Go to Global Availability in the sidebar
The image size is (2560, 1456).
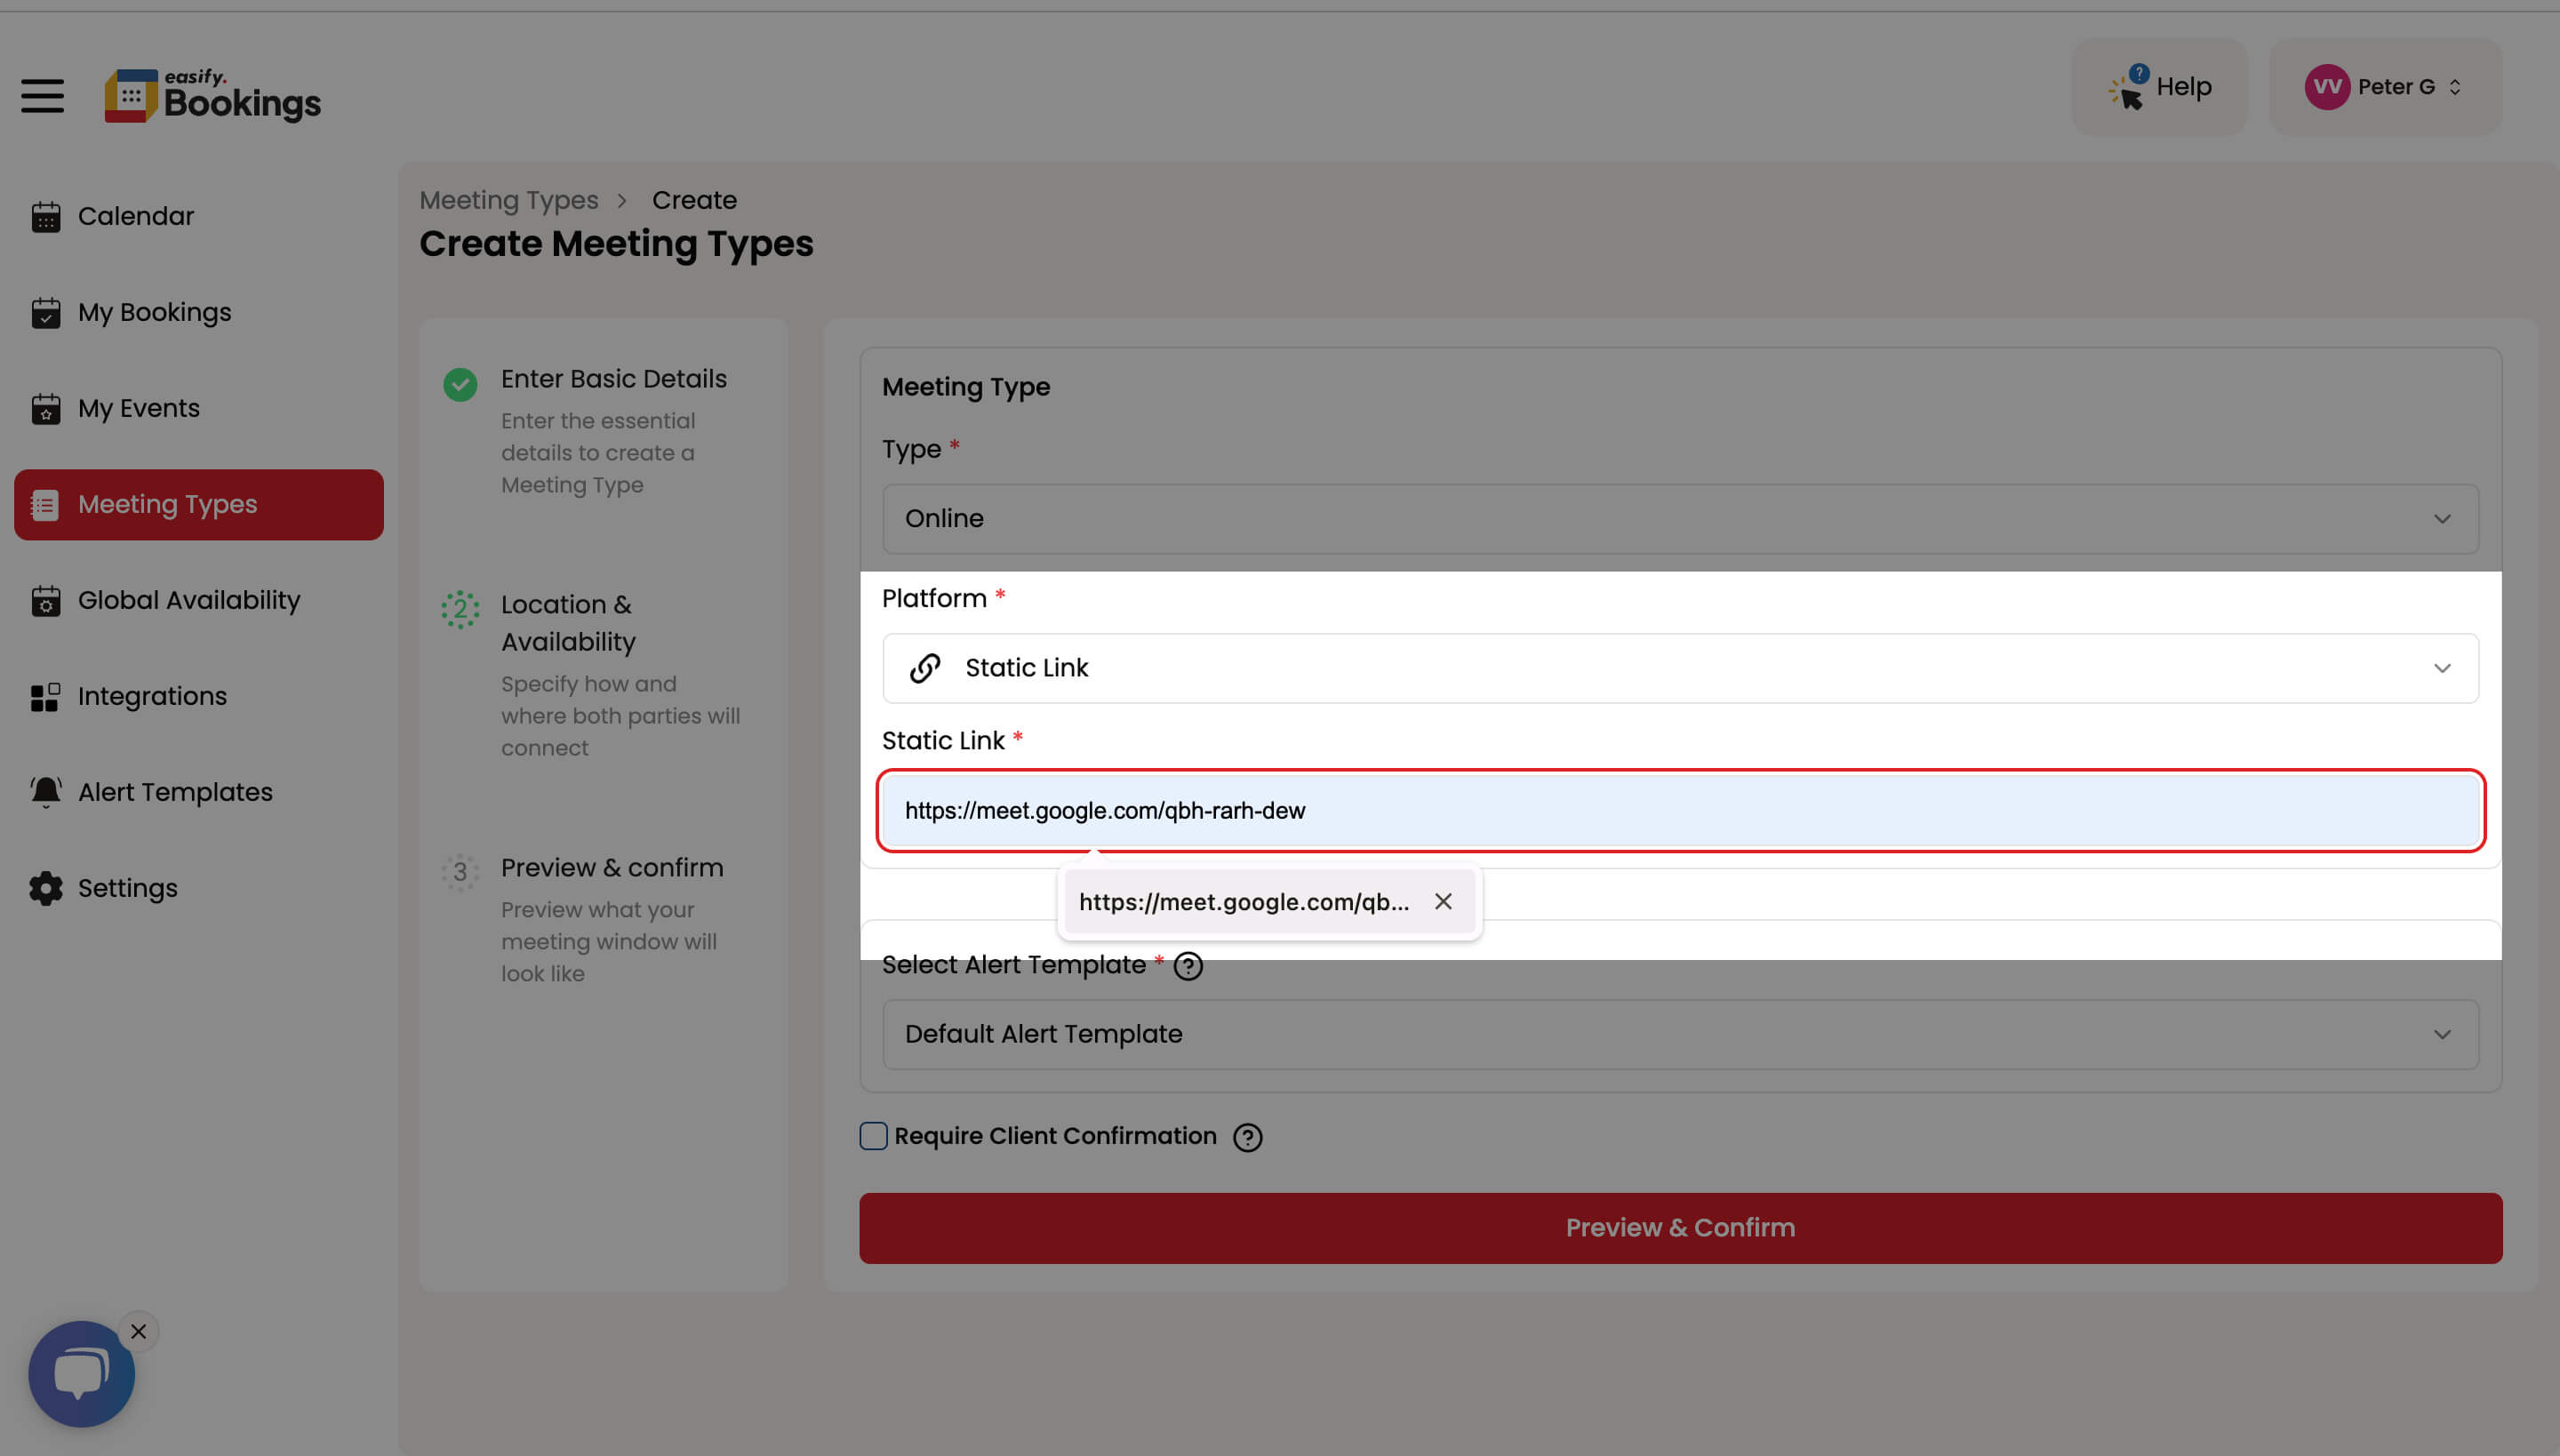pyautogui.click(x=188, y=600)
